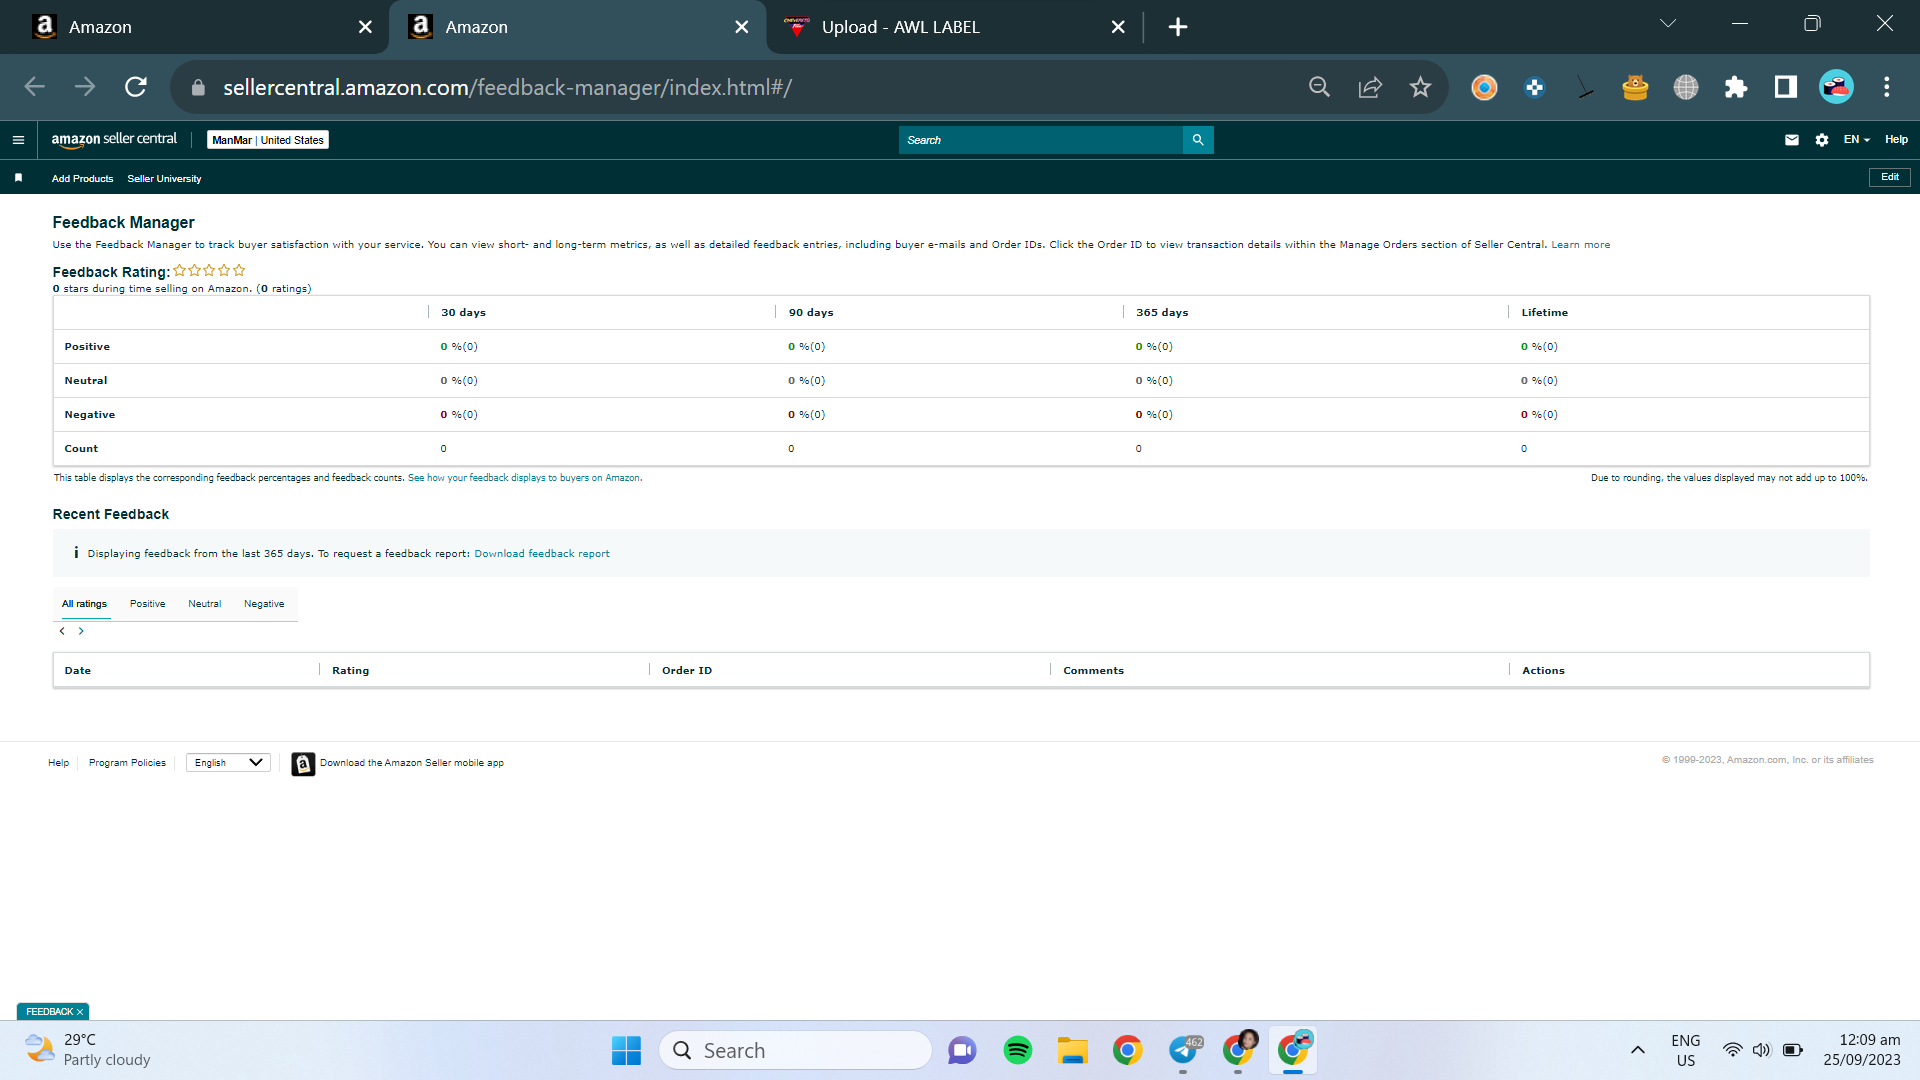Image resolution: width=1920 pixels, height=1080 pixels.
Task: Click the share this page icon
Action: click(1370, 87)
